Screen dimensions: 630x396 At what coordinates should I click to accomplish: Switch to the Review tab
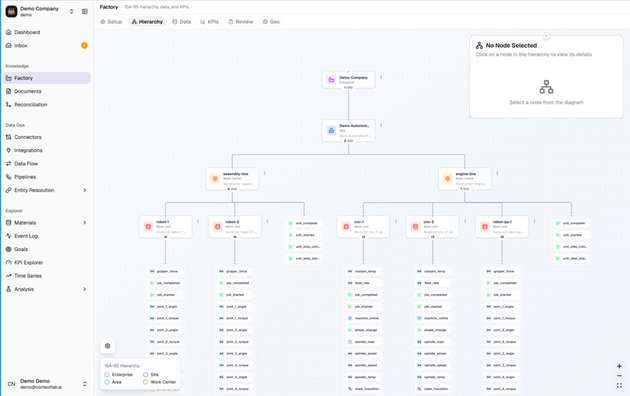(241, 22)
